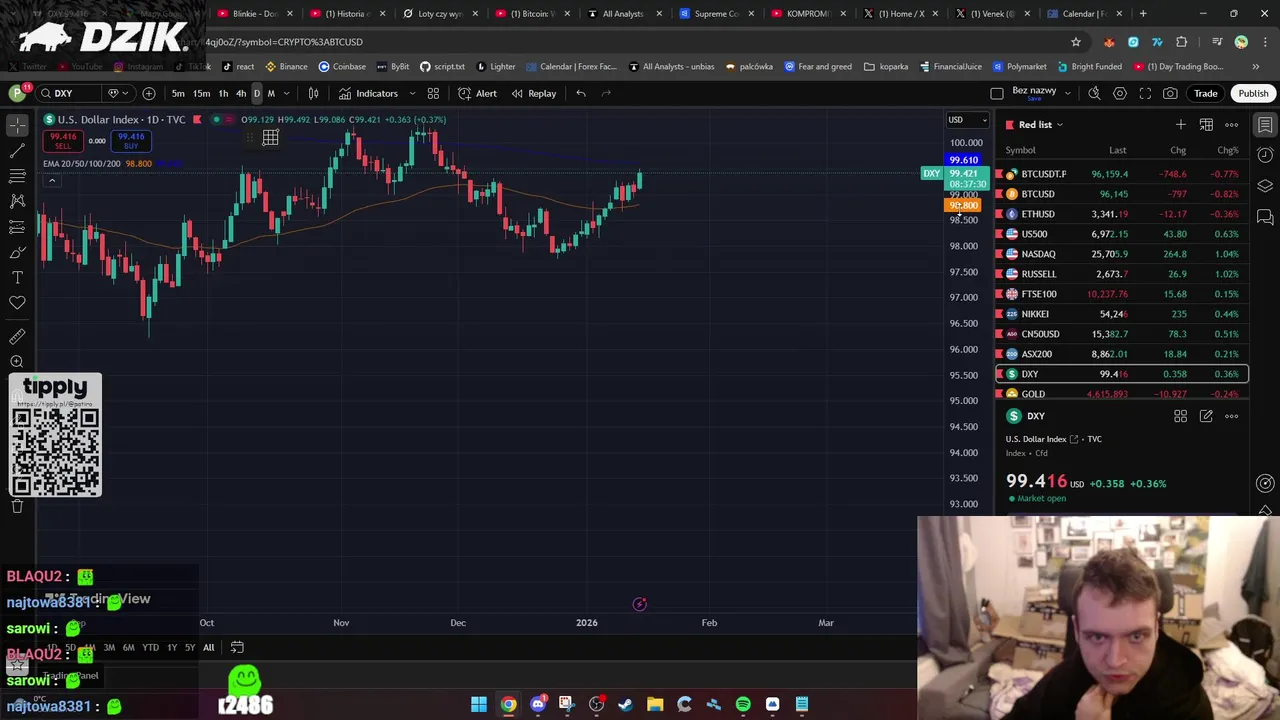Toggle the market status indicator pill in chart header
The width and height of the screenshot is (1280, 720).
[223, 119]
